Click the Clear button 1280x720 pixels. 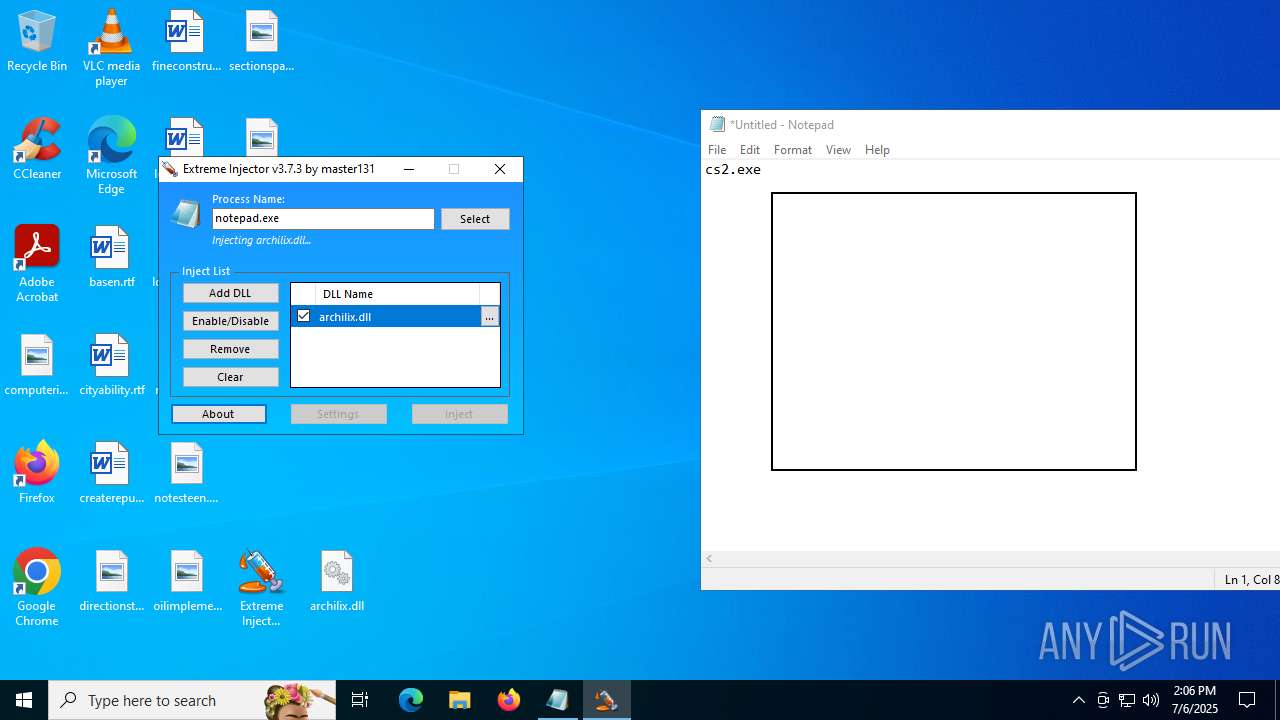[x=230, y=377]
